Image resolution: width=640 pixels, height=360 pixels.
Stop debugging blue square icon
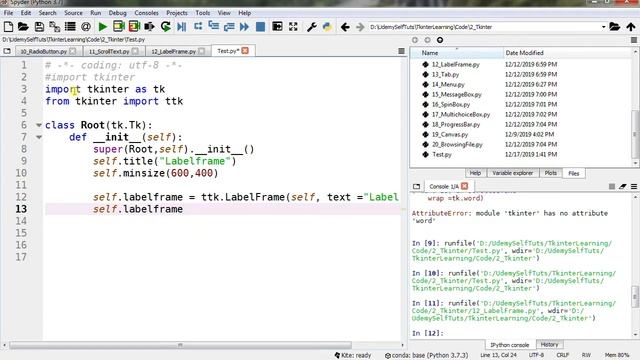tap(260, 27)
